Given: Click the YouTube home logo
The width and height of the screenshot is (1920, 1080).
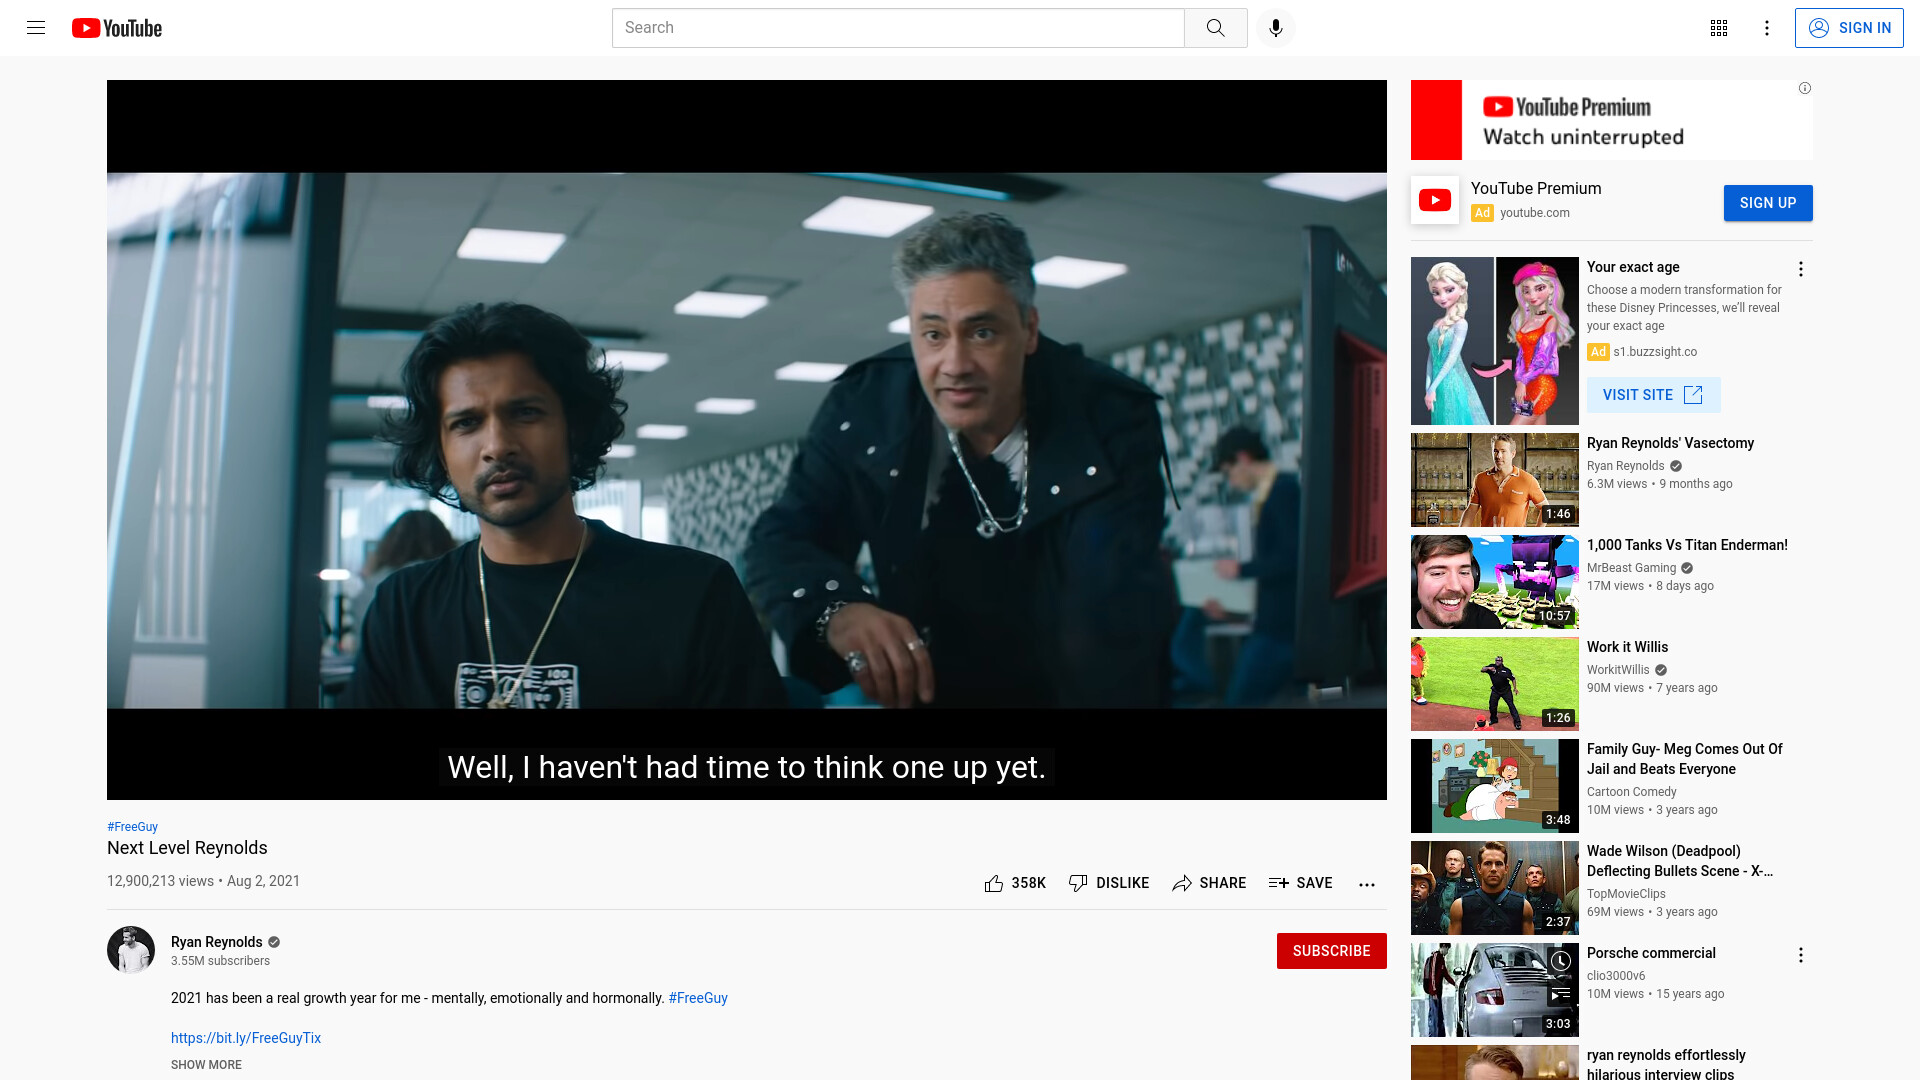Looking at the screenshot, I should click(x=117, y=28).
